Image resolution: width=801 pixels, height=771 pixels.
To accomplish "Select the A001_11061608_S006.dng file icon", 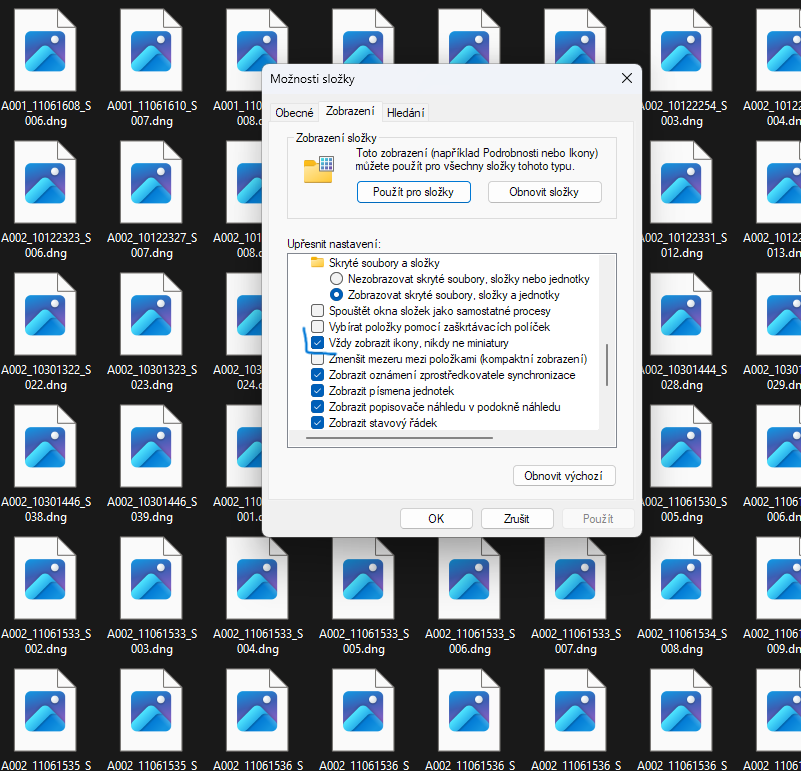I will point(44,51).
